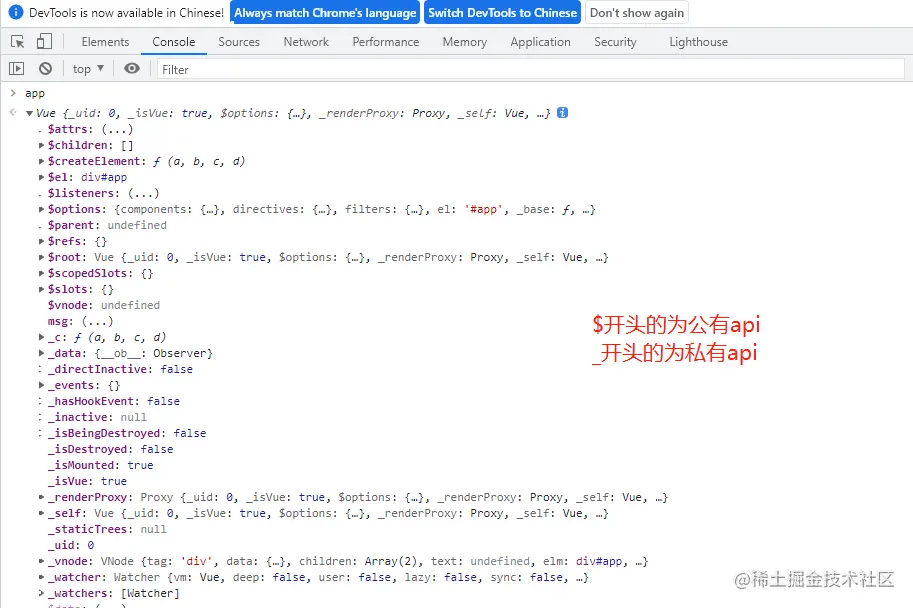913x608 pixels.
Task: Open the Application tab
Action: [x=540, y=42]
